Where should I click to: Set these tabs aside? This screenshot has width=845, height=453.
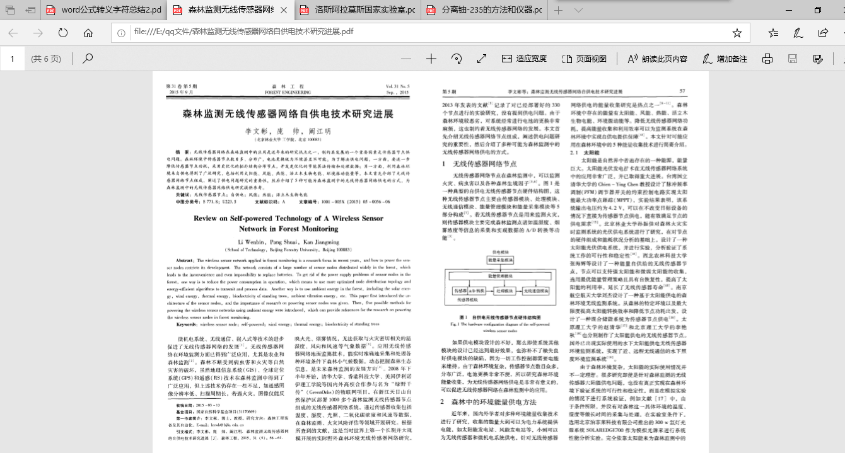(x=30, y=10)
